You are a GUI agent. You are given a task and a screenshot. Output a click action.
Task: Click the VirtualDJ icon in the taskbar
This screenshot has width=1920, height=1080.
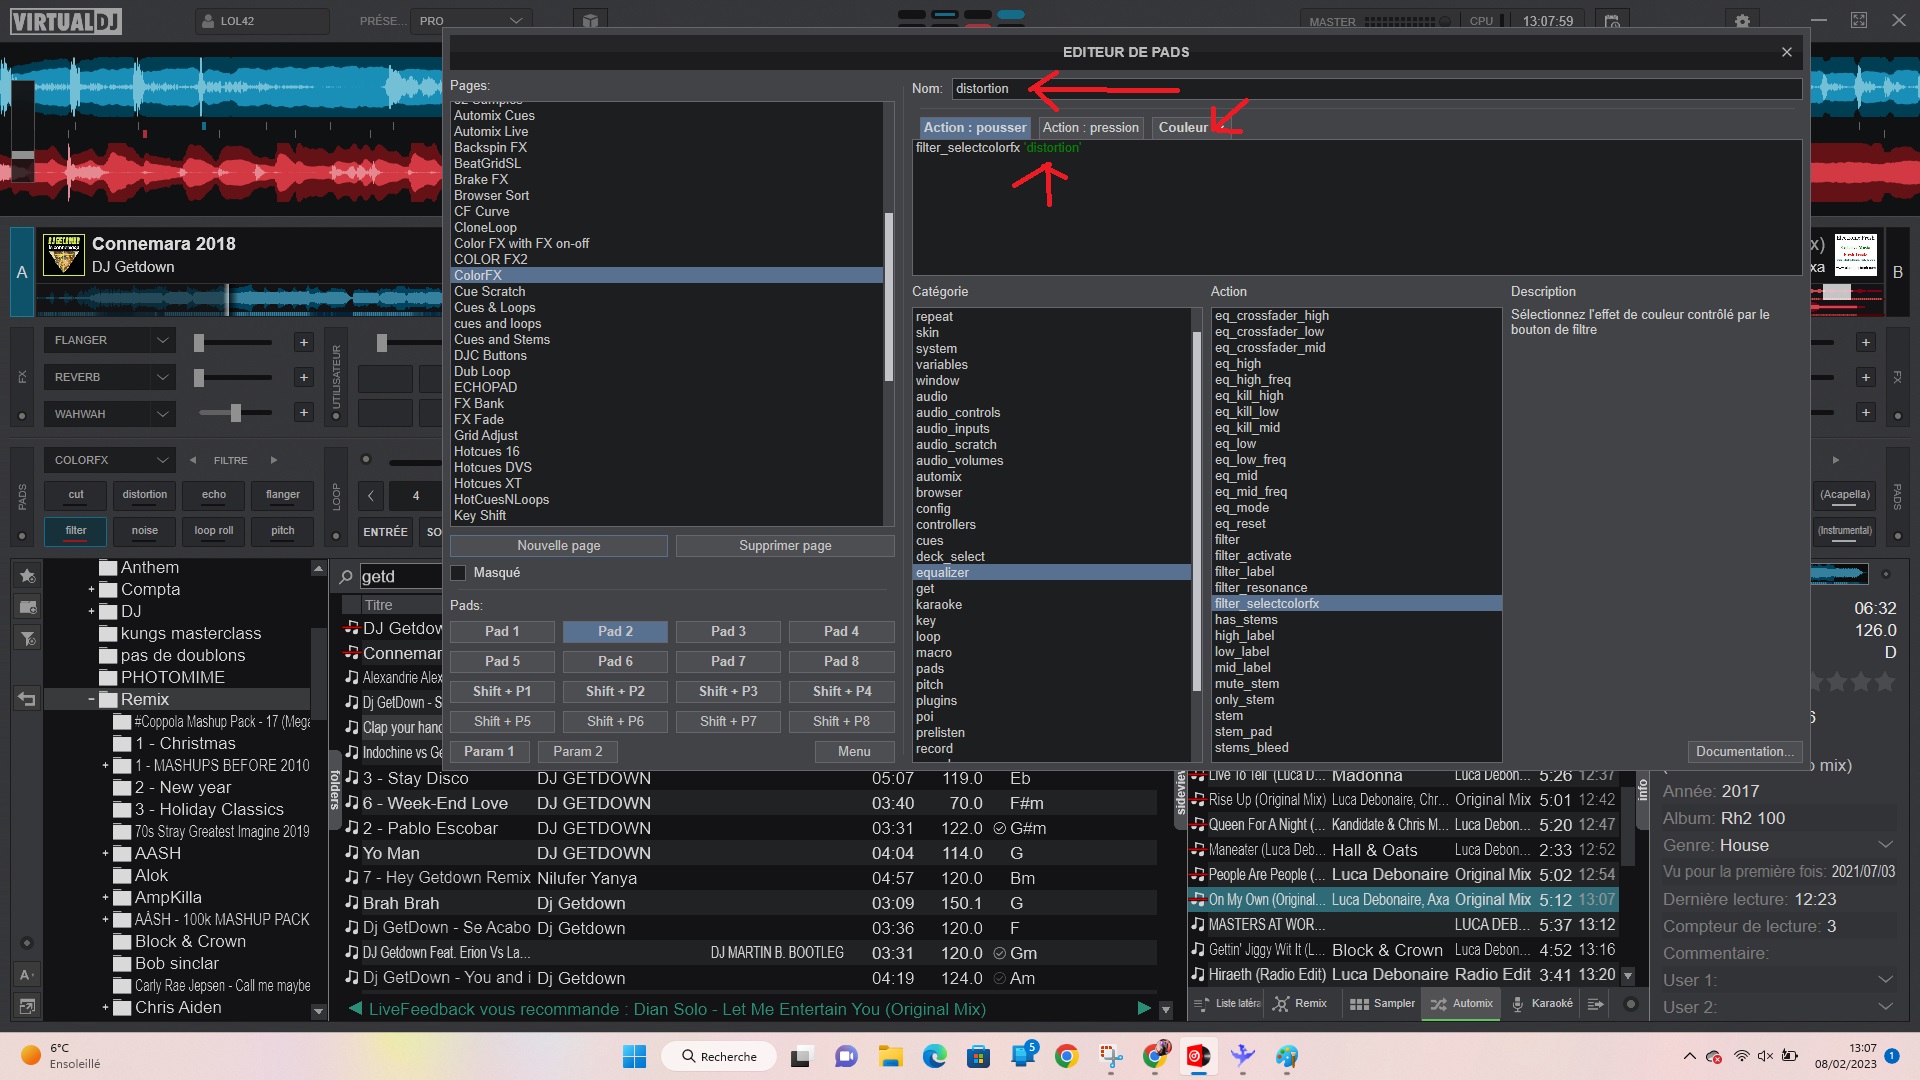[1198, 1056]
